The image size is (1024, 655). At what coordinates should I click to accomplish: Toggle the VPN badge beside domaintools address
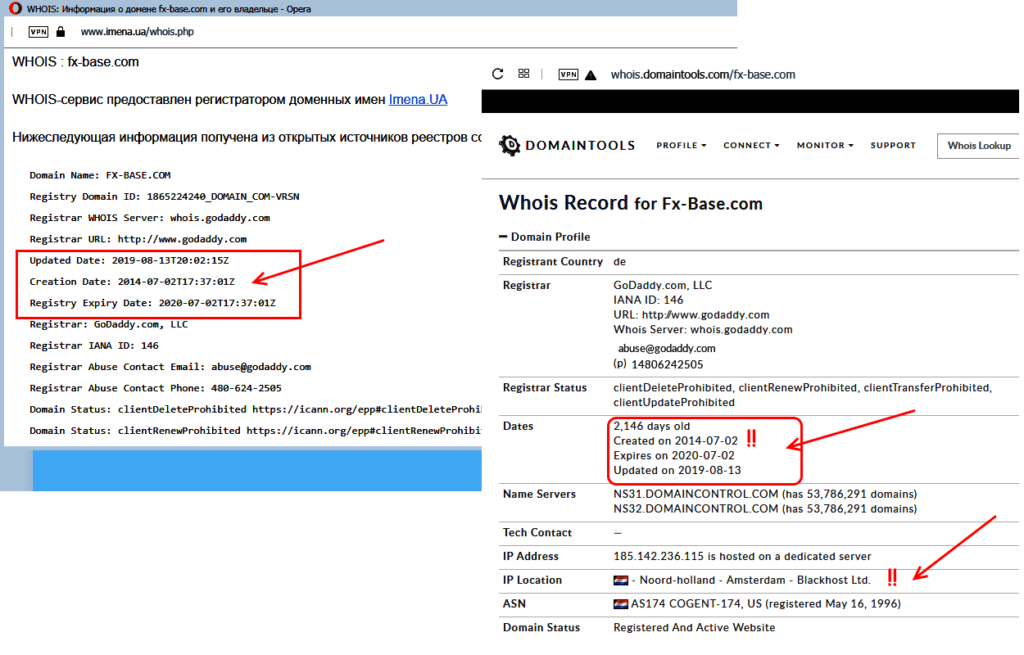coord(568,74)
